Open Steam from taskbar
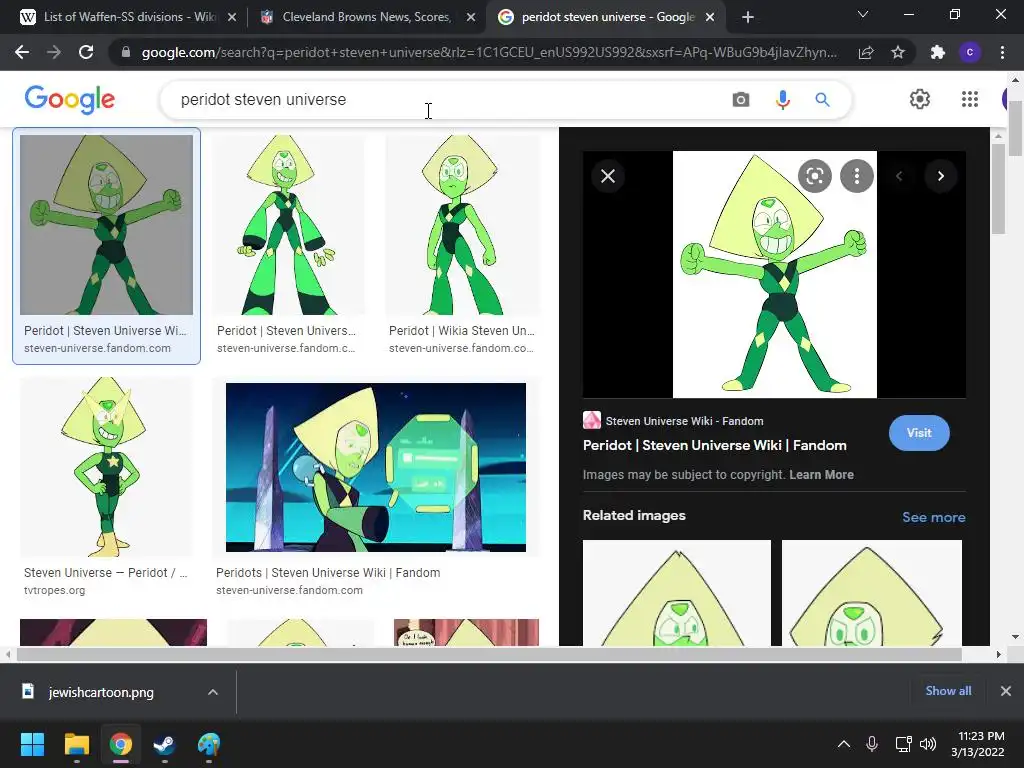1024x768 pixels. tap(164, 744)
